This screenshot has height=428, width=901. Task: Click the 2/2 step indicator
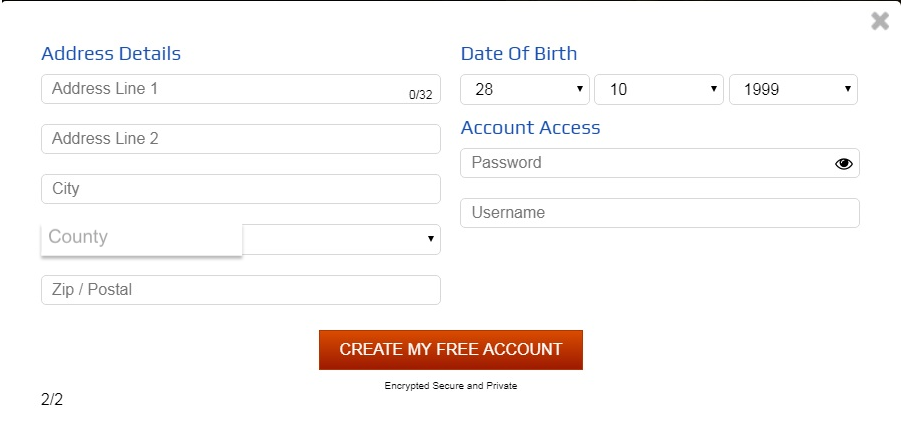[x=52, y=400]
